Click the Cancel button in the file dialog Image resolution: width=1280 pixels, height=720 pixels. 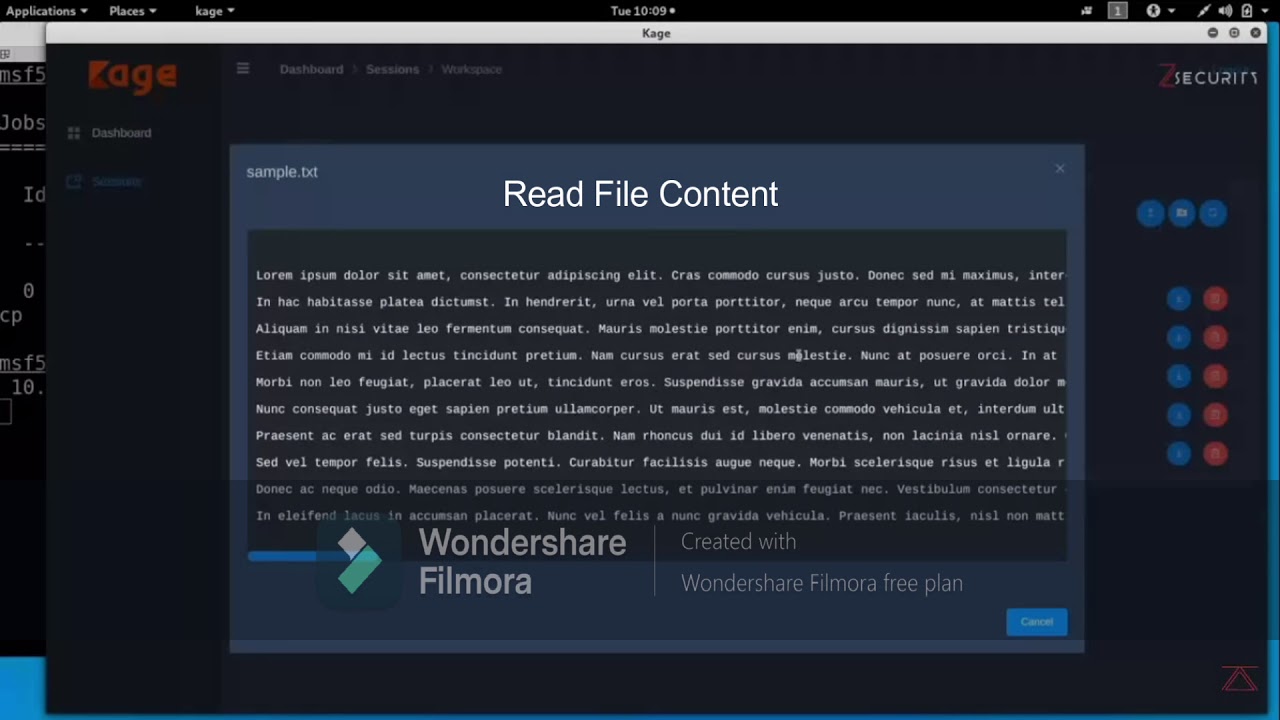(x=1036, y=622)
